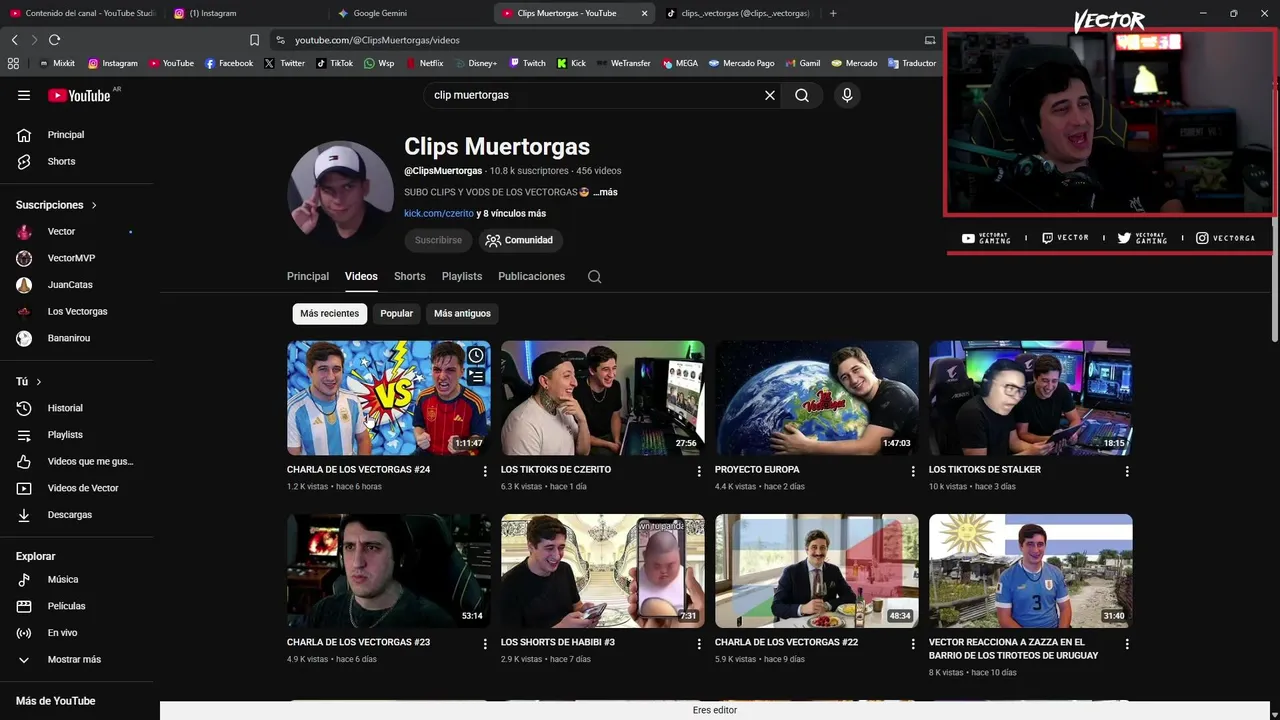
Task: Clear the search box with X
Action: [x=770, y=95]
